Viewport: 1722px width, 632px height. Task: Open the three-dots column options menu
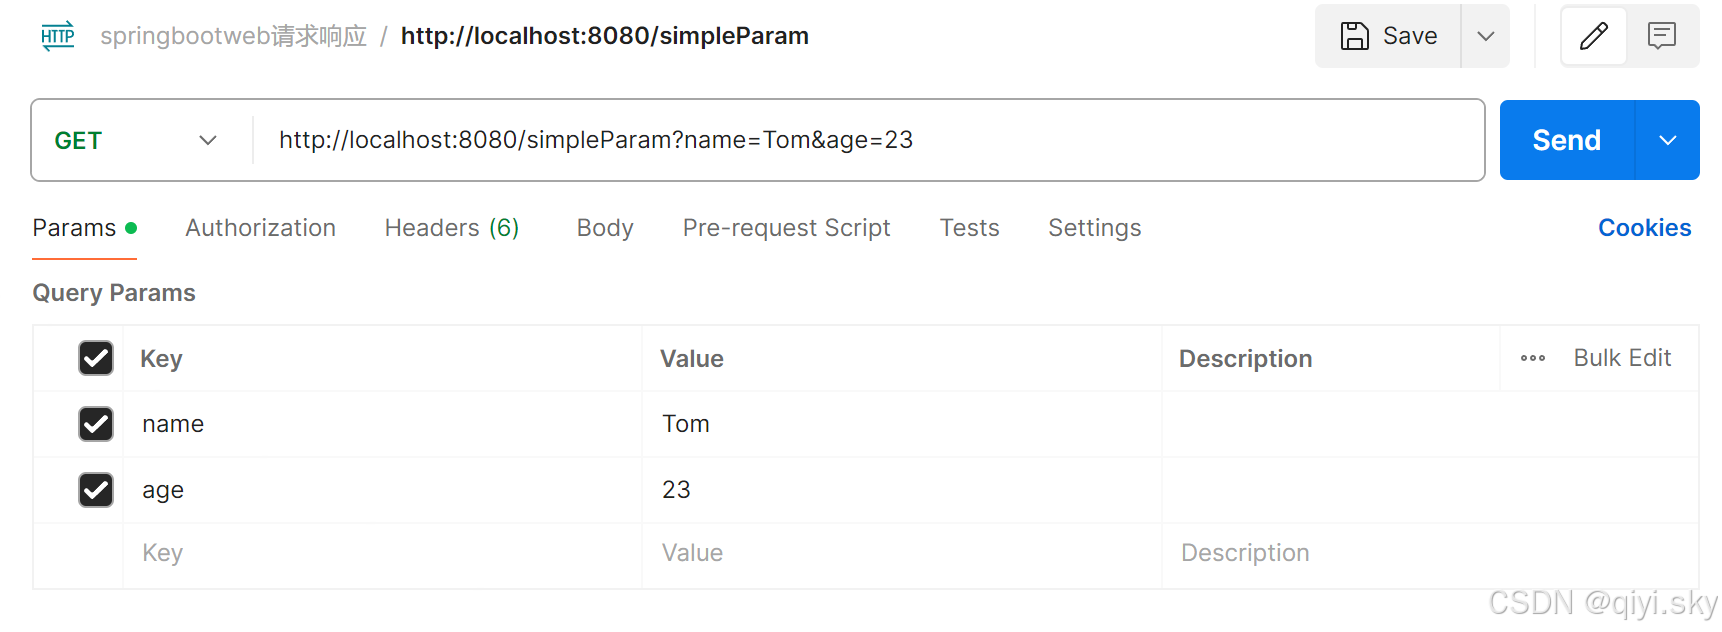click(1533, 358)
